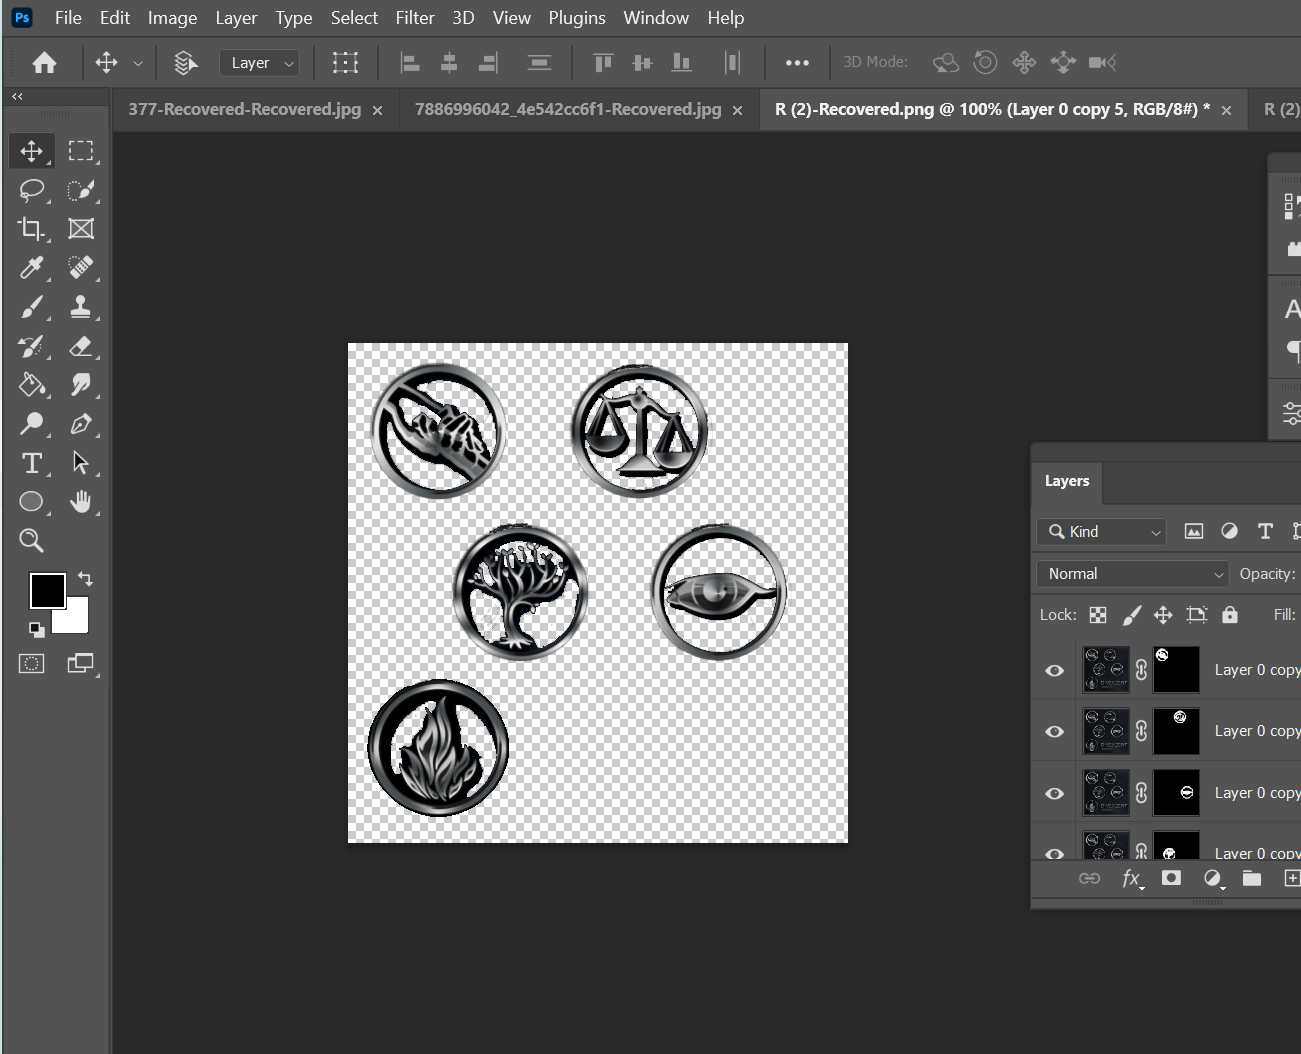Viewport: 1301px width, 1054px height.
Task: Close the R (2)-Recovered.png document tab
Action: tap(1226, 110)
